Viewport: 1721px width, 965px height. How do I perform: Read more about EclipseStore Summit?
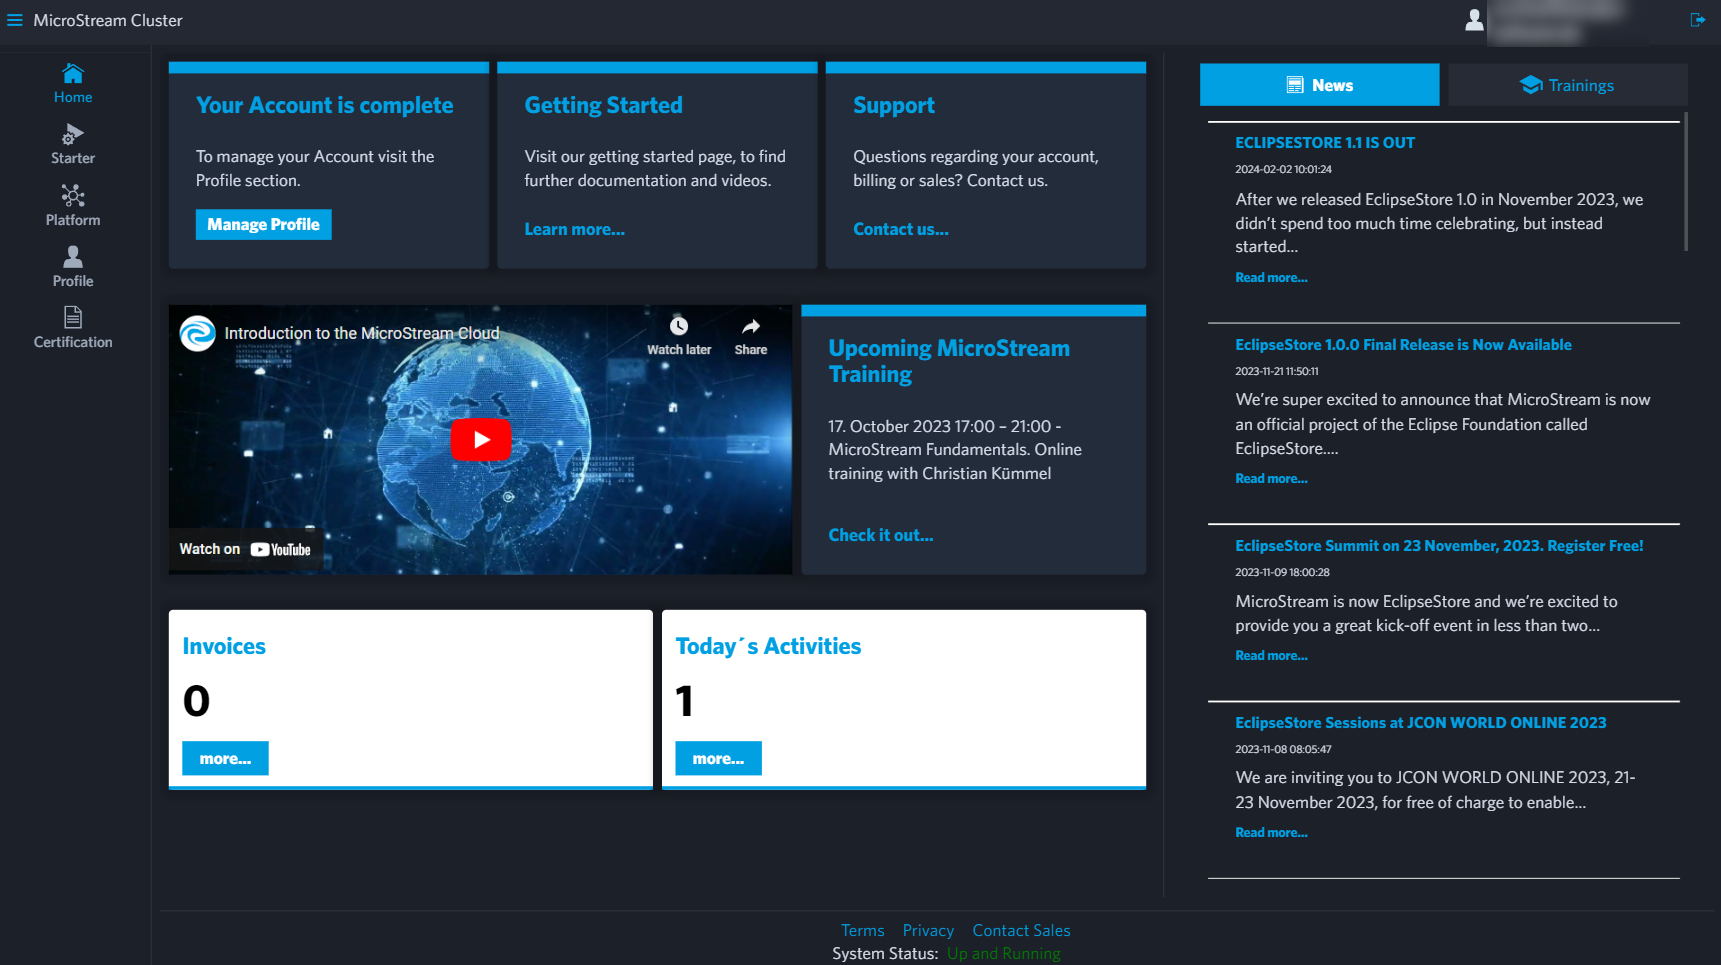point(1271,656)
